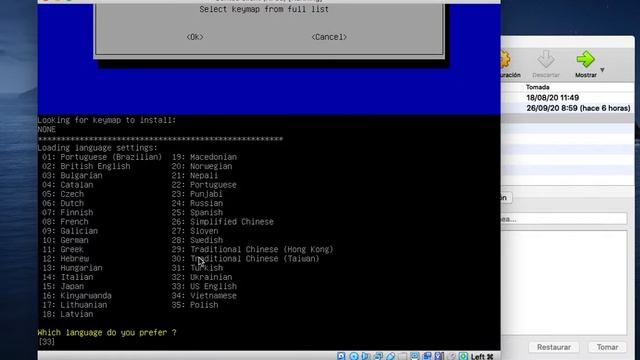Click the snapshot description text area

pos(564,282)
